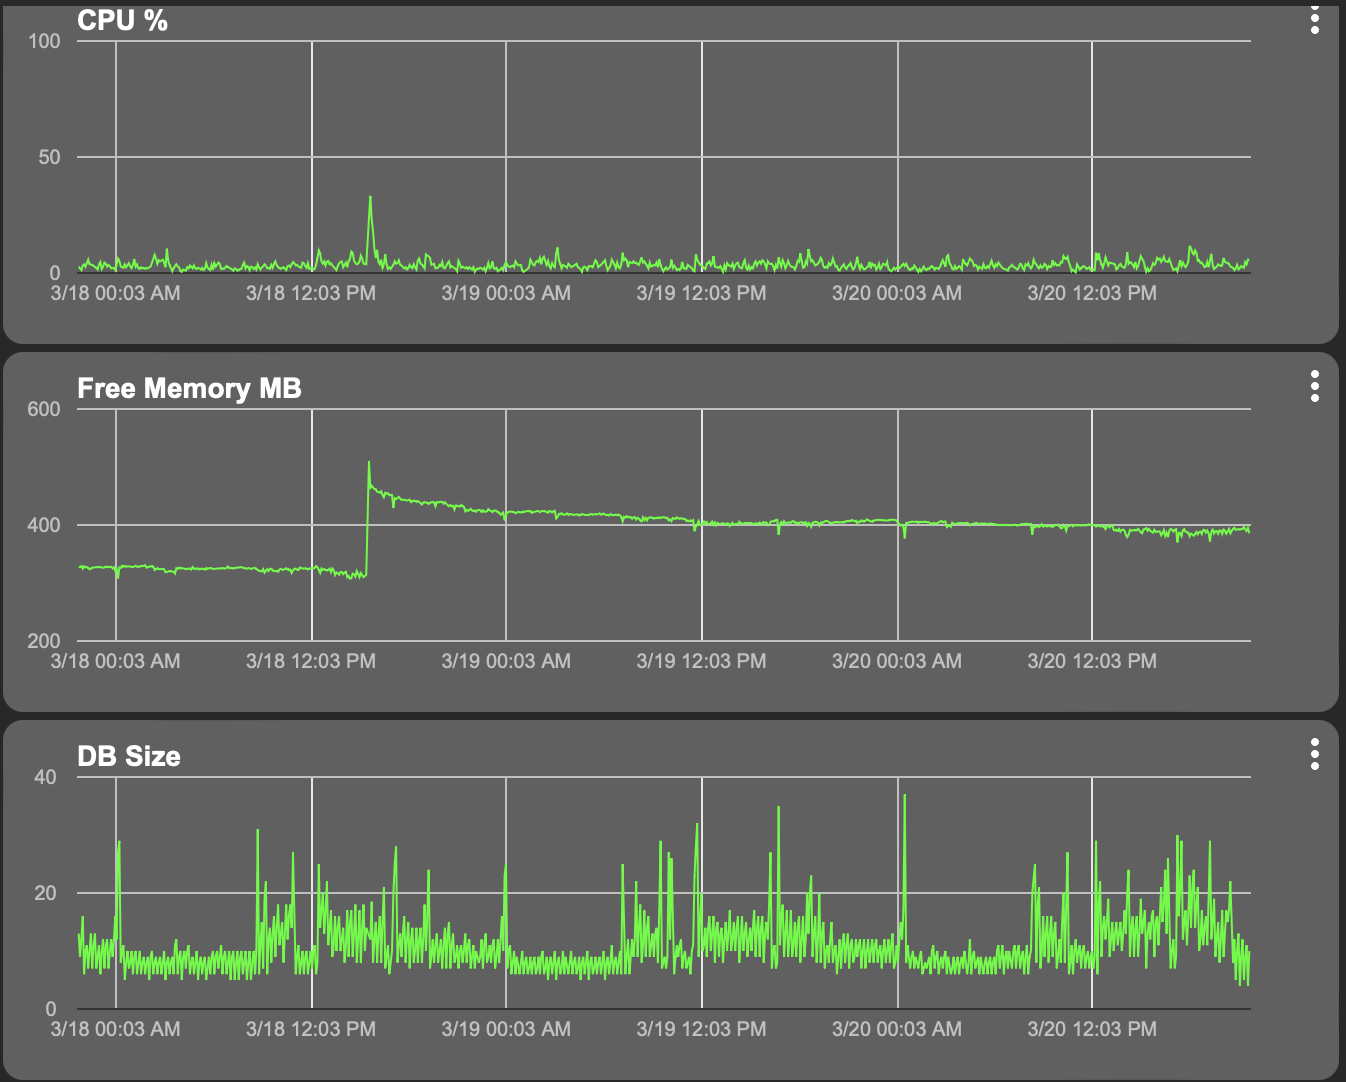Viewport: 1346px width, 1082px height.
Task: Click the 100 y-axis label on CPU chart
Action: (x=44, y=41)
